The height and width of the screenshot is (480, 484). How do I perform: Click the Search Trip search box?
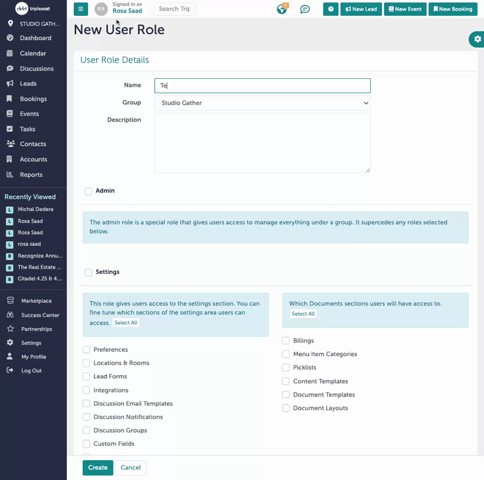click(174, 9)
